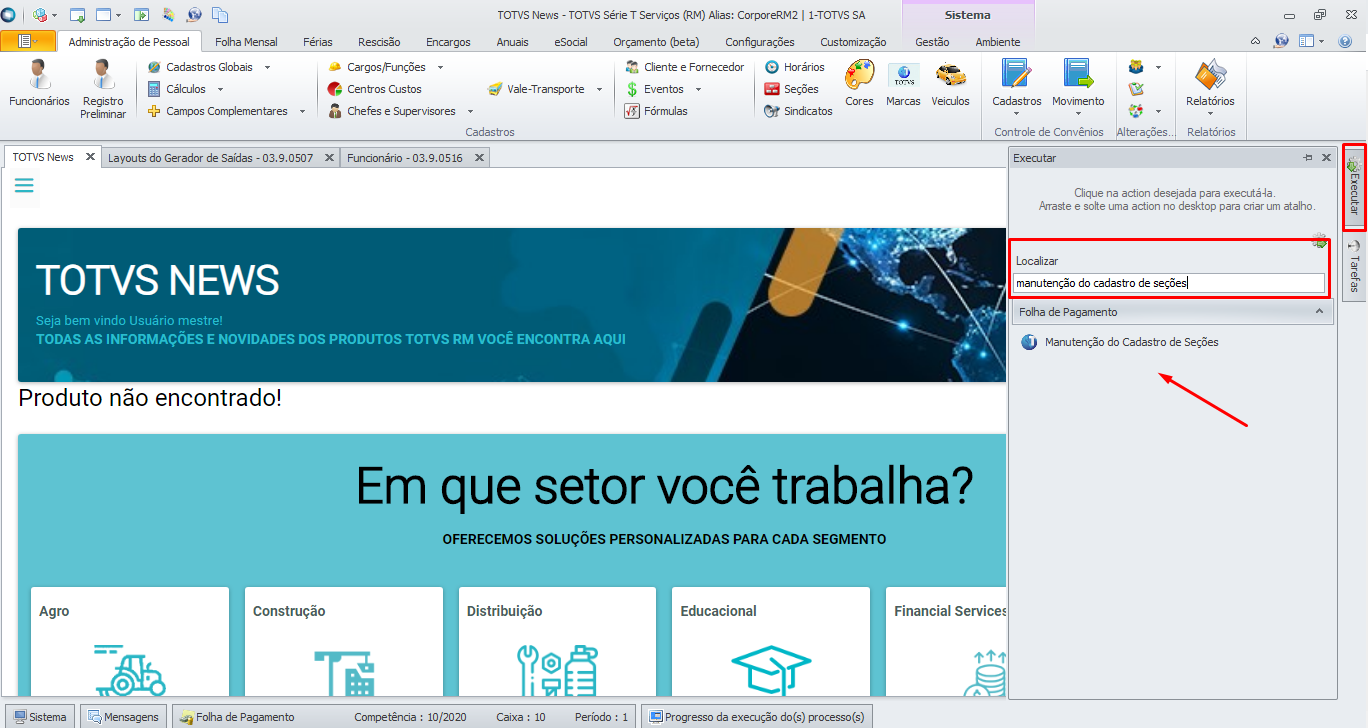Run Manutenção do Cadastro de Seções action

[x=1120, y=342]
